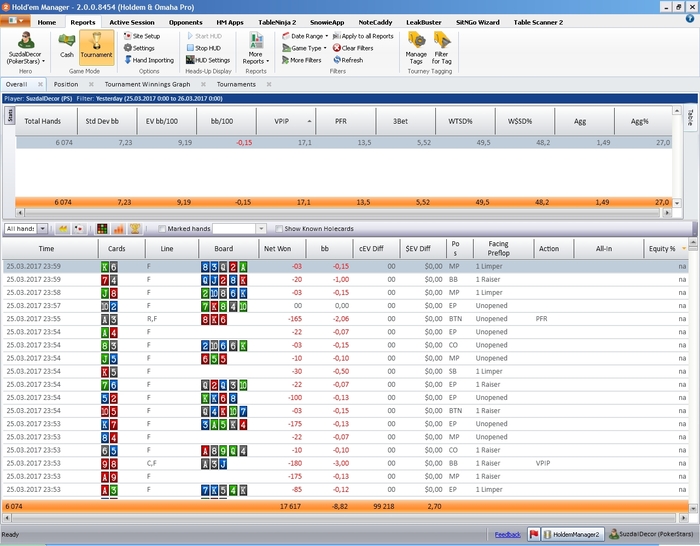Select the Cash game mode icon
The image size is (700, 546).
pos(67,46)
